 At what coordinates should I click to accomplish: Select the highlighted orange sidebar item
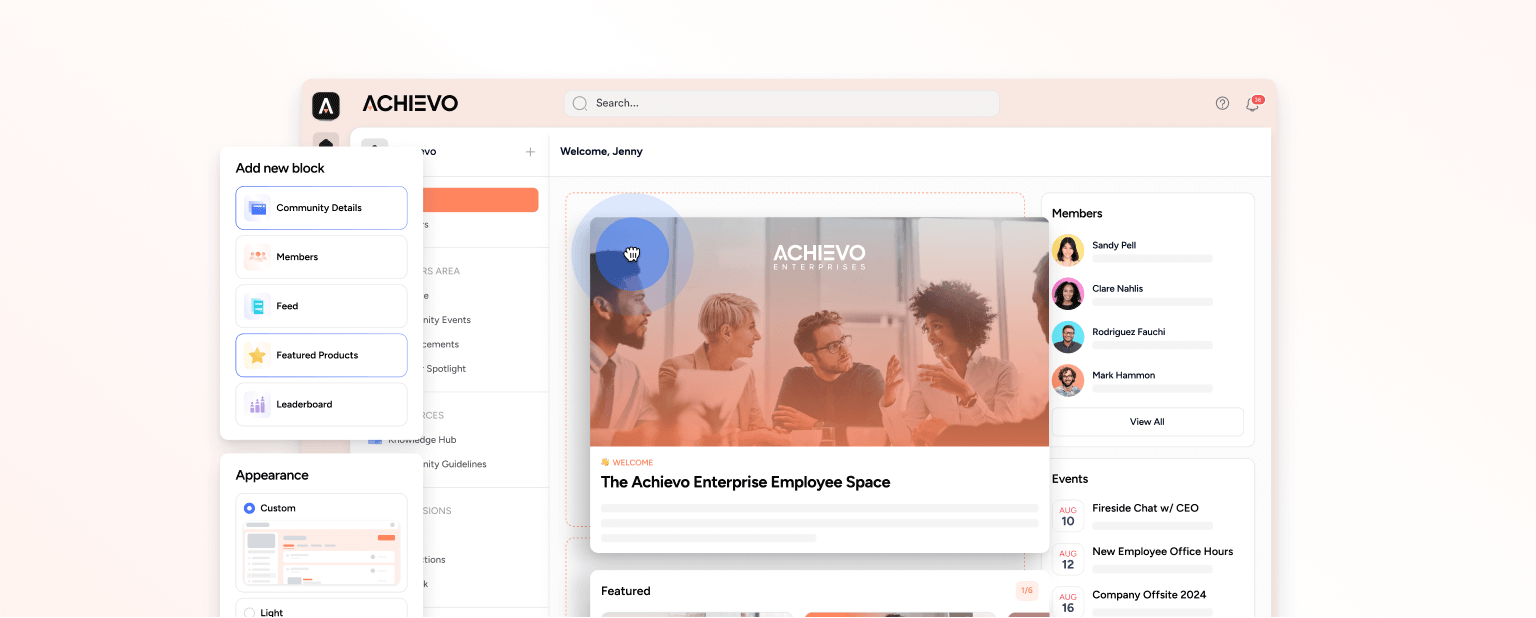point(480,200)
